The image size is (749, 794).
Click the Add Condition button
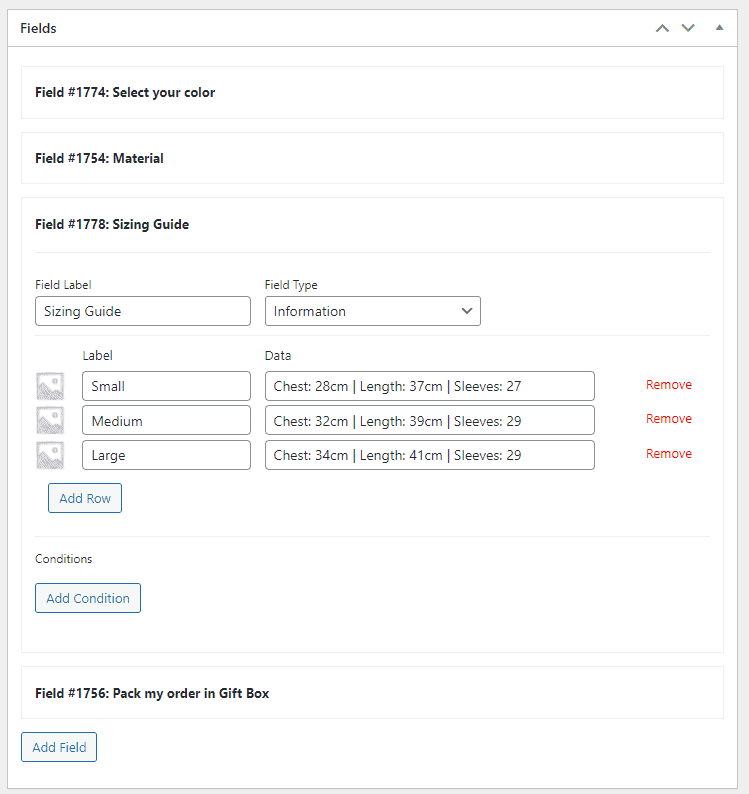tap(88, 598)
